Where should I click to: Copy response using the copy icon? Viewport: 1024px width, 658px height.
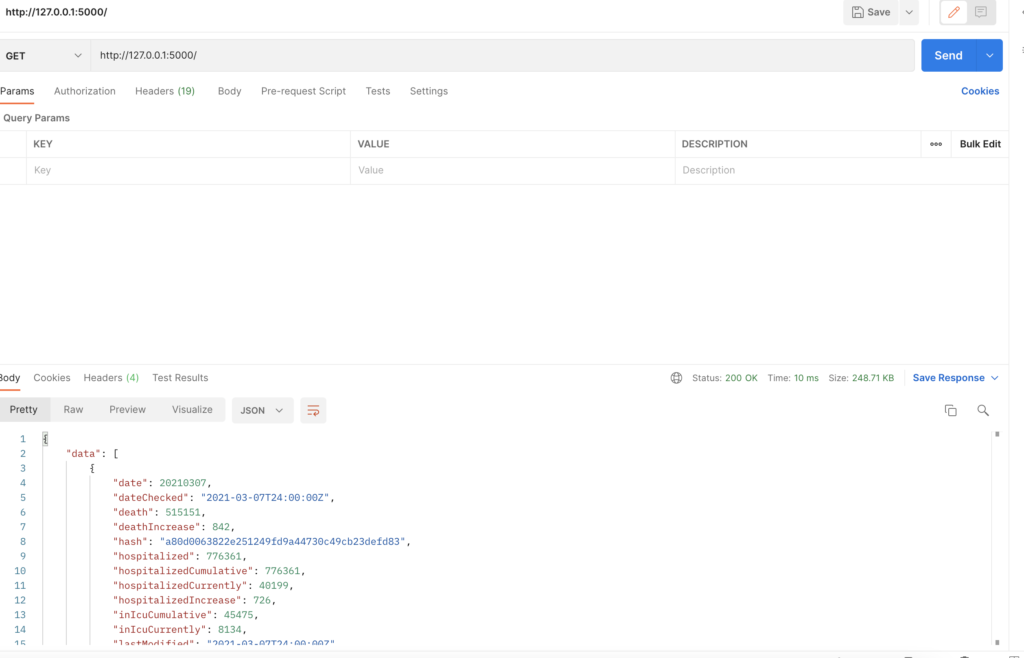[950, 410]
